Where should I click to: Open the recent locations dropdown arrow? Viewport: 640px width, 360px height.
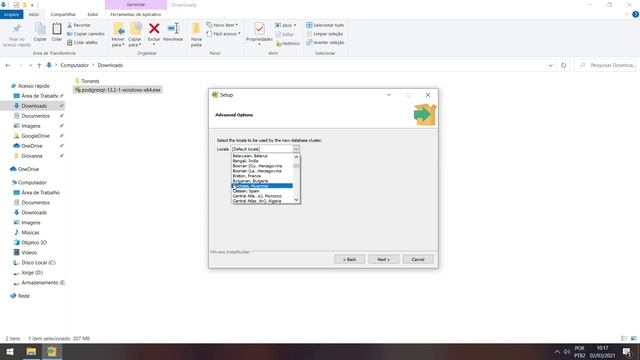tap(31, 65)
